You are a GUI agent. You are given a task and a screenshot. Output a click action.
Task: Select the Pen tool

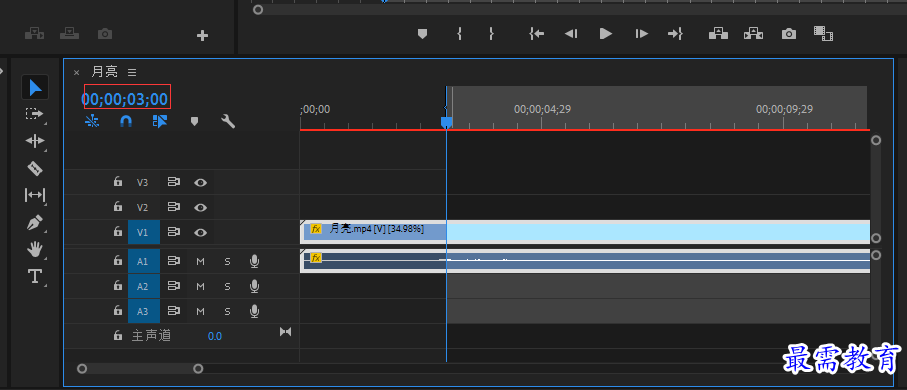pyautogui.click(x=35, y=223)
